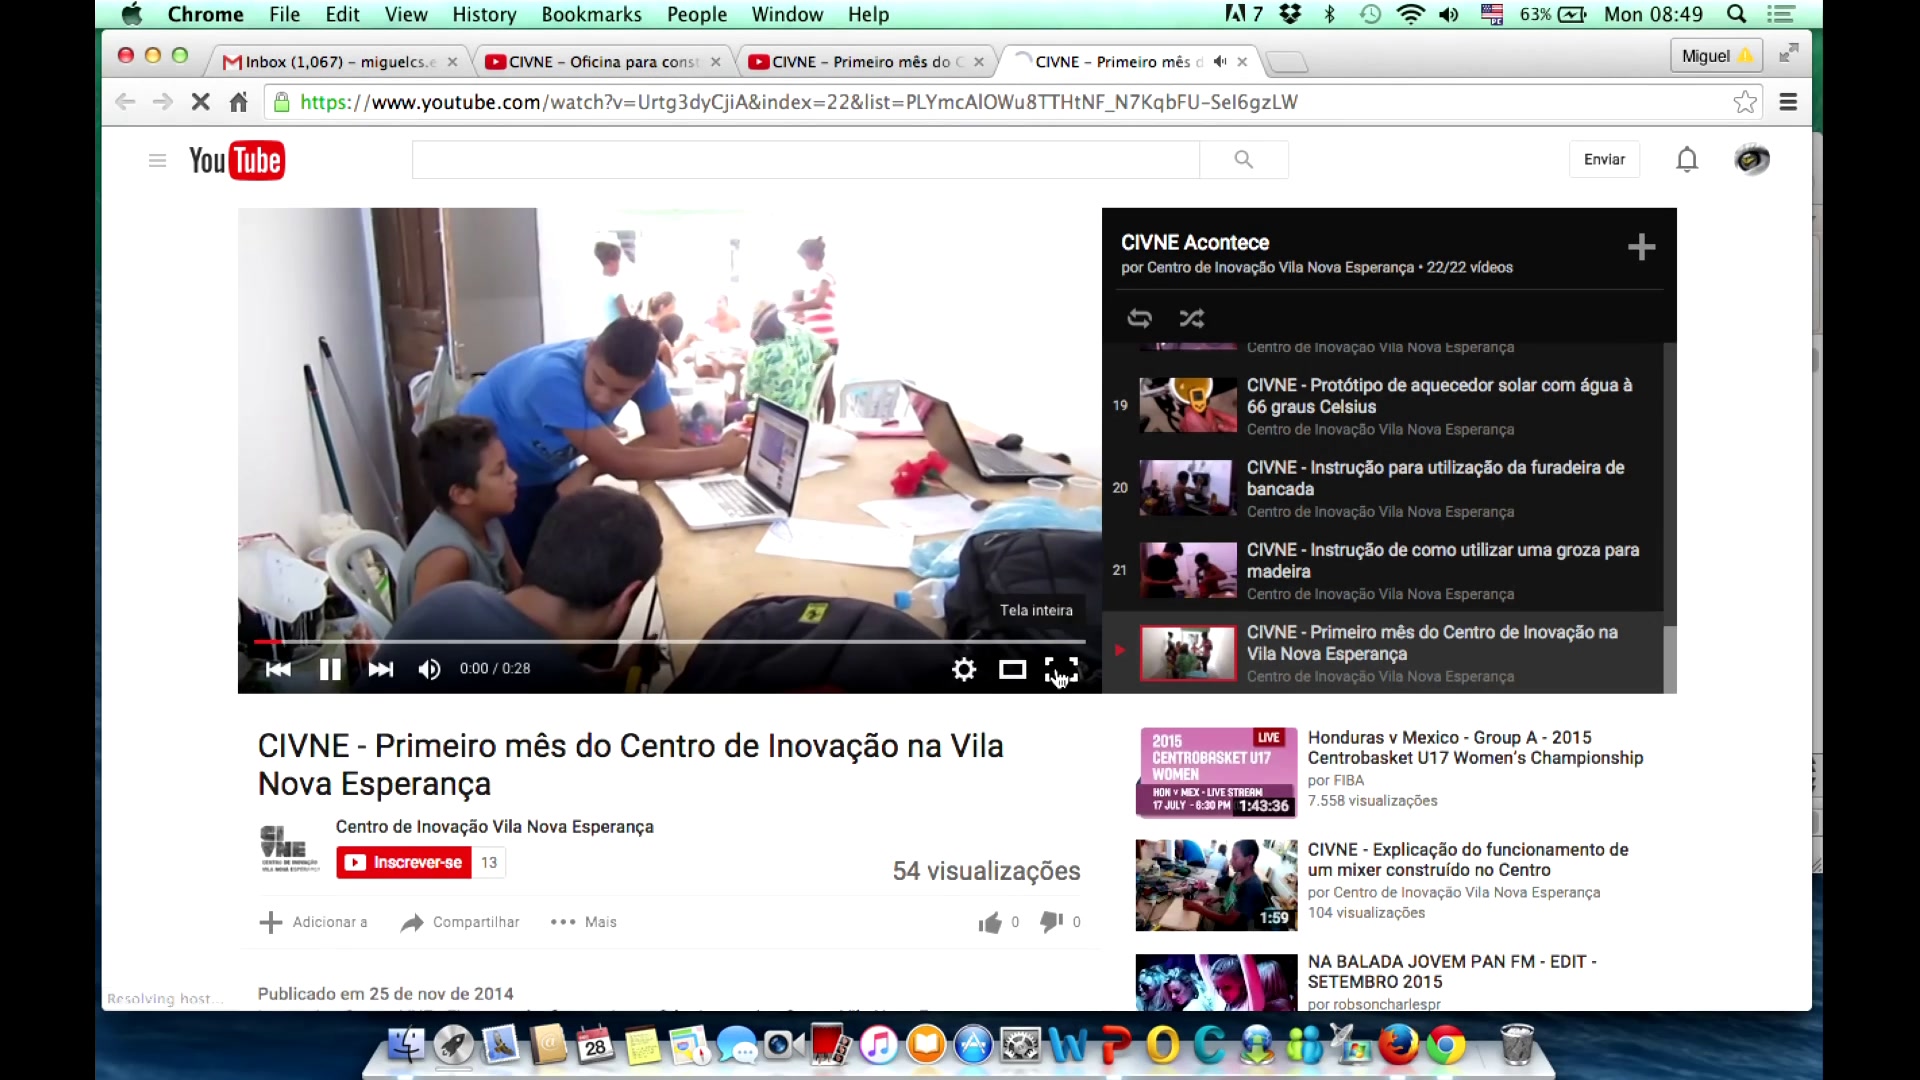Enter full screen video mode
The width and height of the screenshot is (1920, 1080).
pos(1061,669)
